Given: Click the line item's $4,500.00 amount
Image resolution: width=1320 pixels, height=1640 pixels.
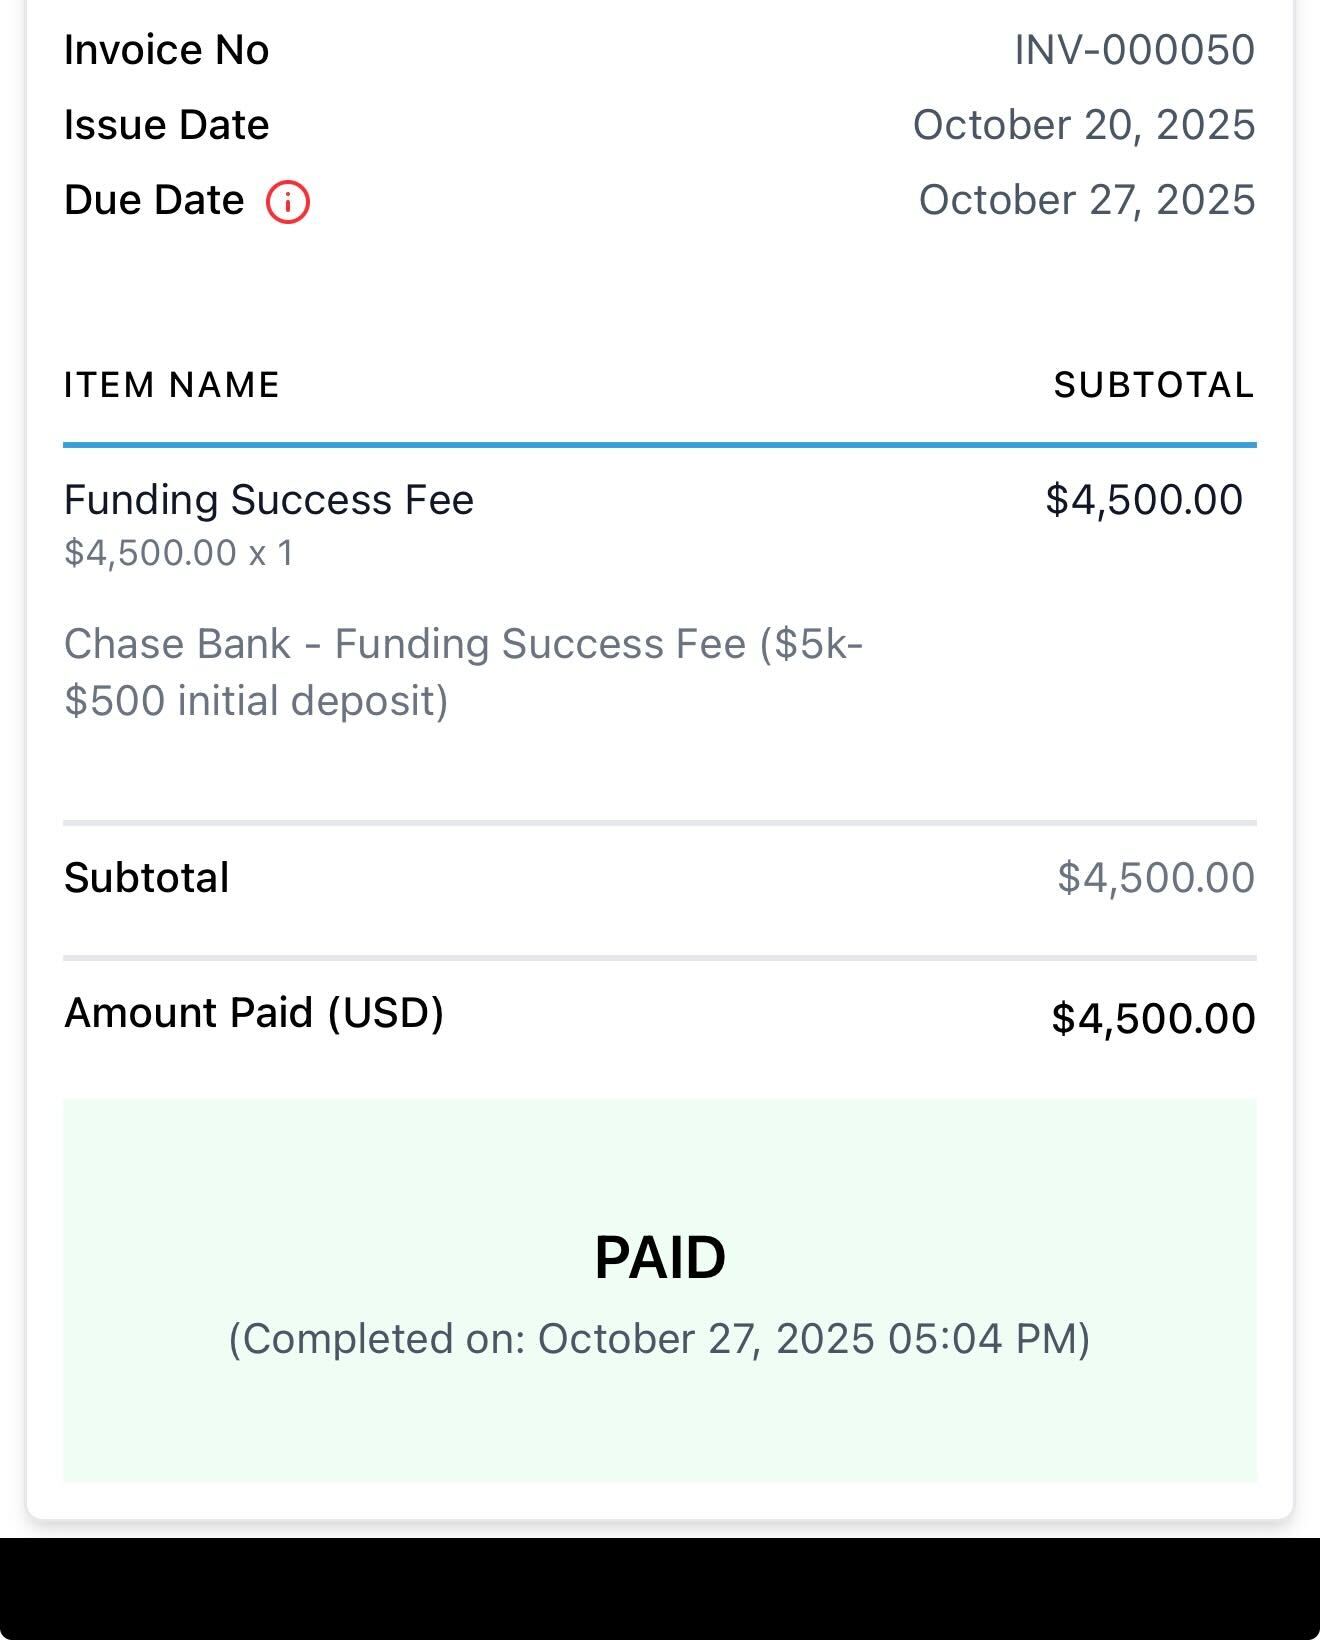Looking at the screenshot, I should [1144, 500].
